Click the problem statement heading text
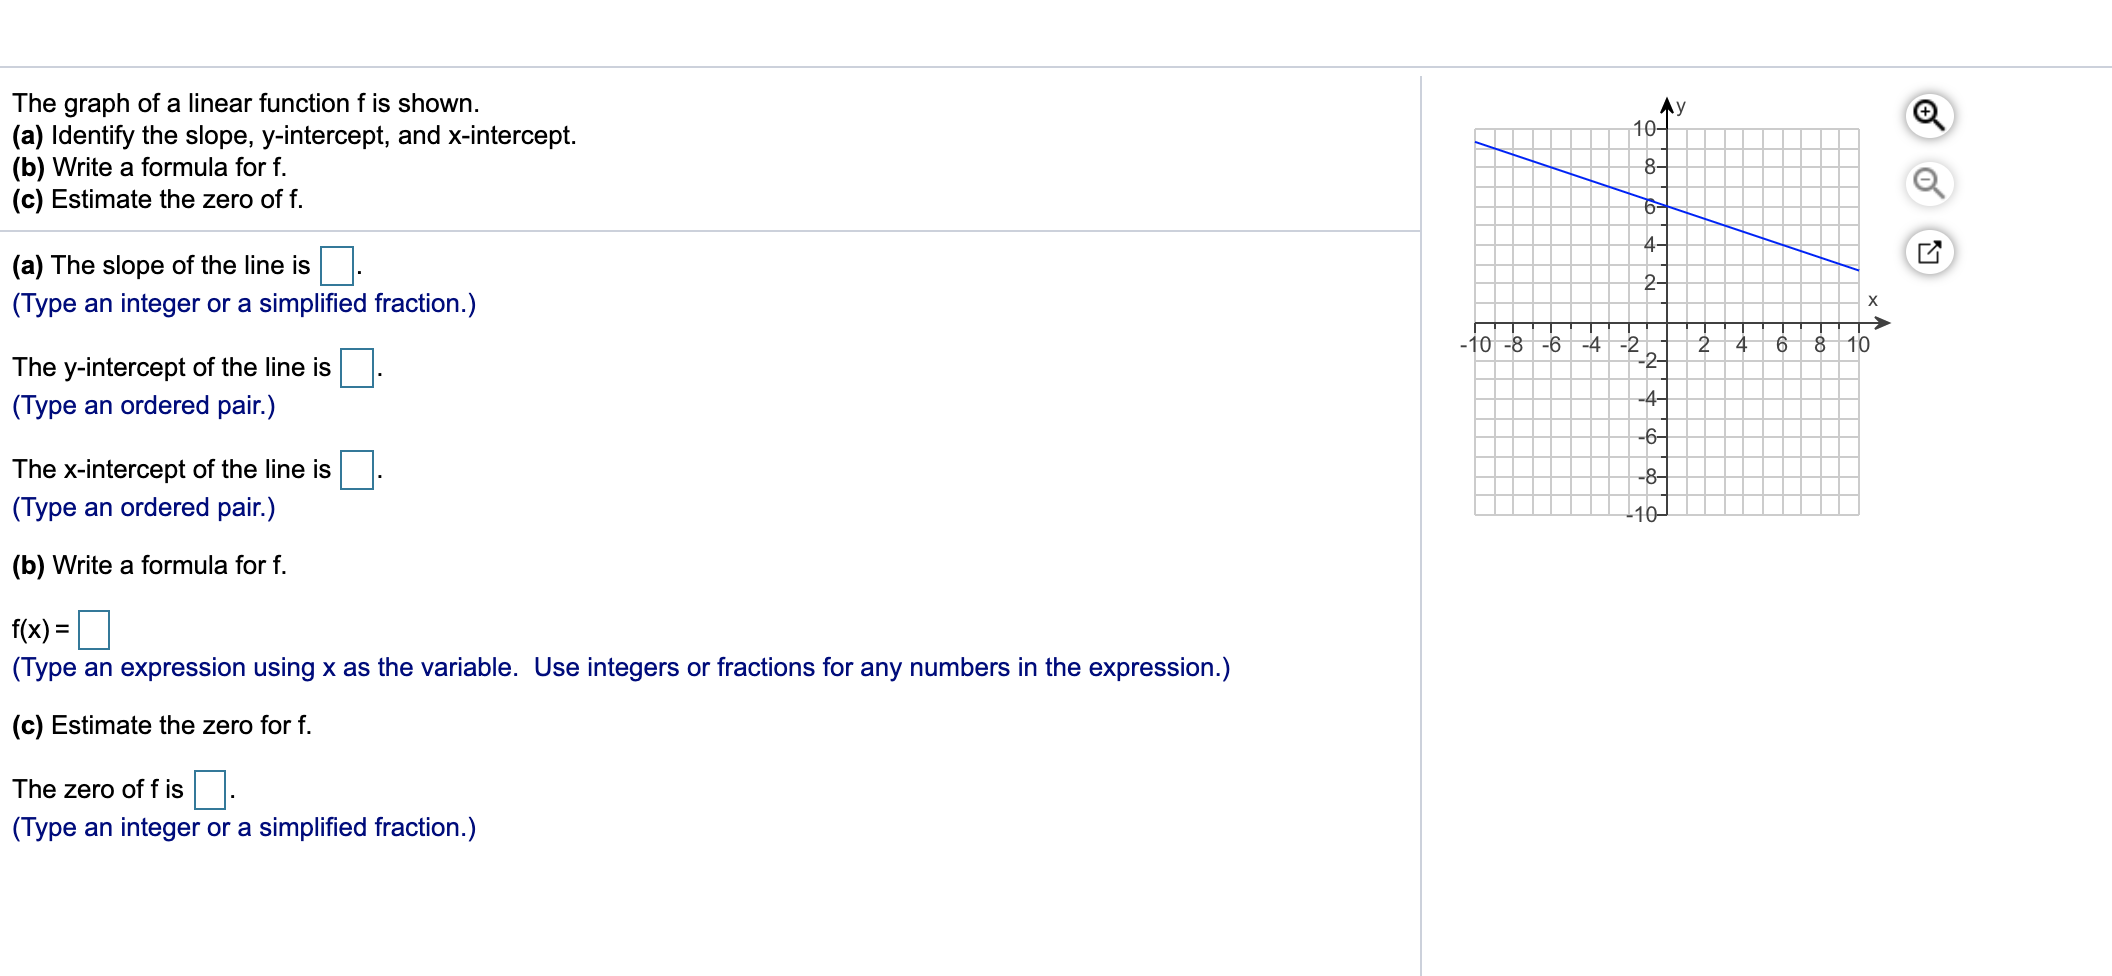 click(246, 103)
